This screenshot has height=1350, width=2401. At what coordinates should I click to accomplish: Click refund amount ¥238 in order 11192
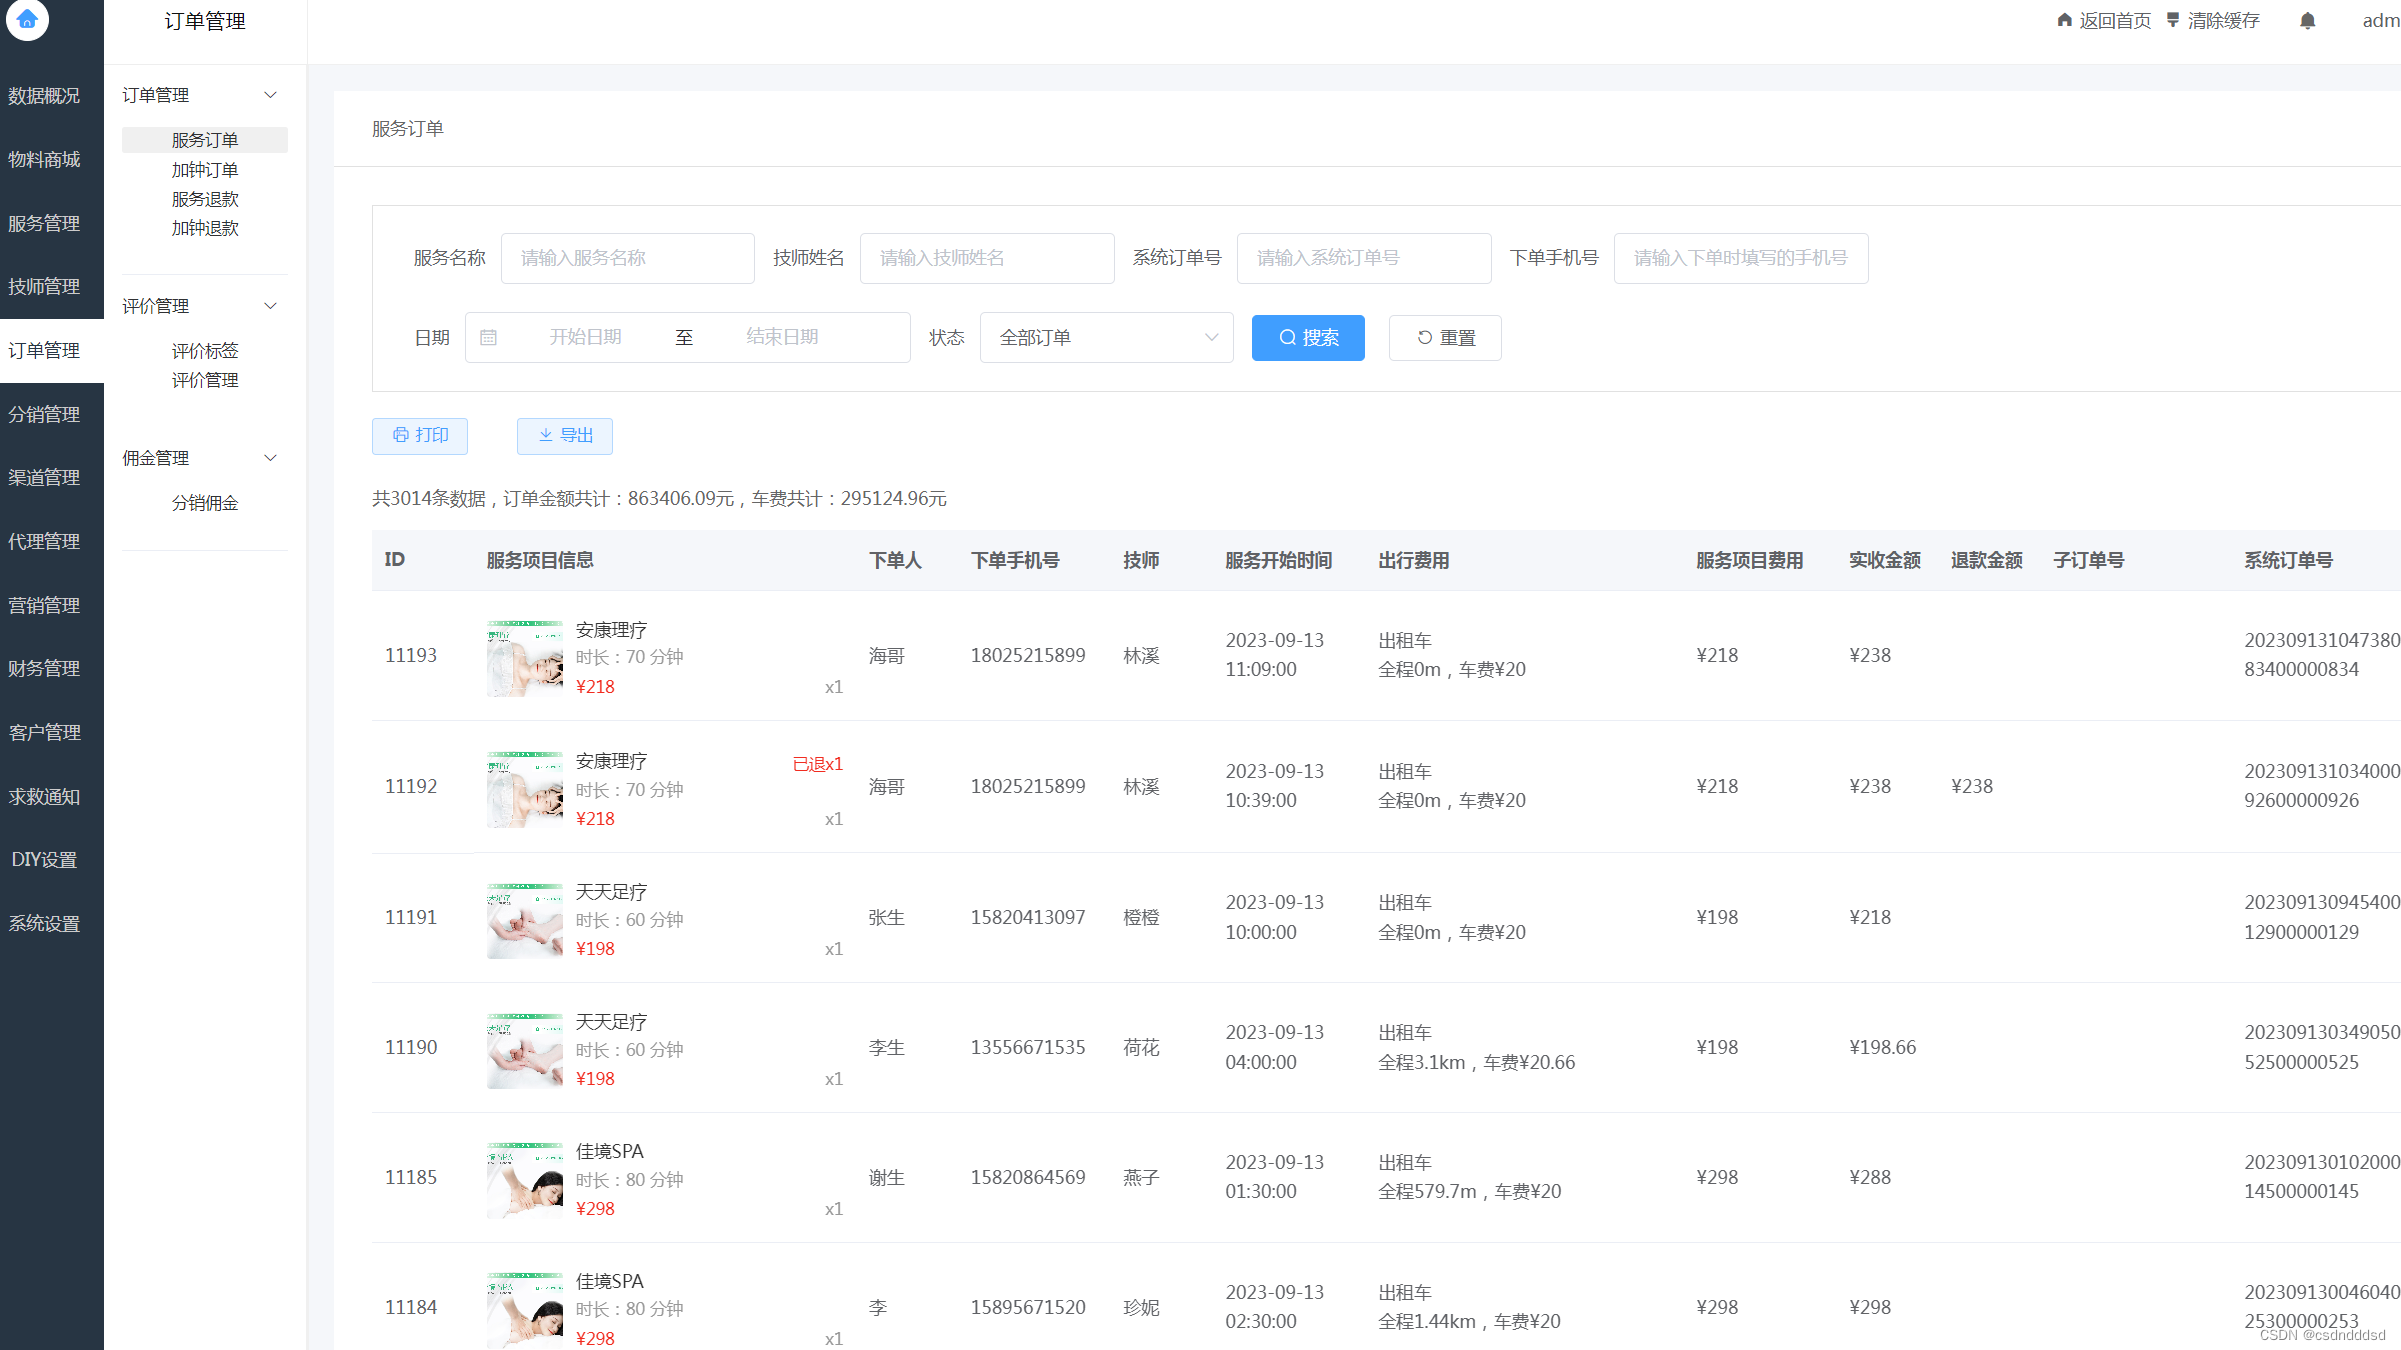[x=1972, y=786]
